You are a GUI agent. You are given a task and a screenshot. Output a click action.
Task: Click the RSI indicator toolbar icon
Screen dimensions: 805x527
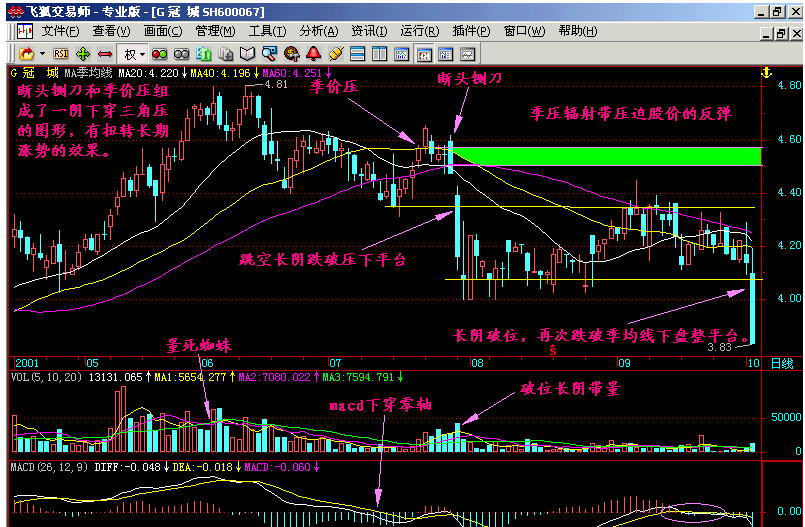pyautogui.click(x=61, y=54)
